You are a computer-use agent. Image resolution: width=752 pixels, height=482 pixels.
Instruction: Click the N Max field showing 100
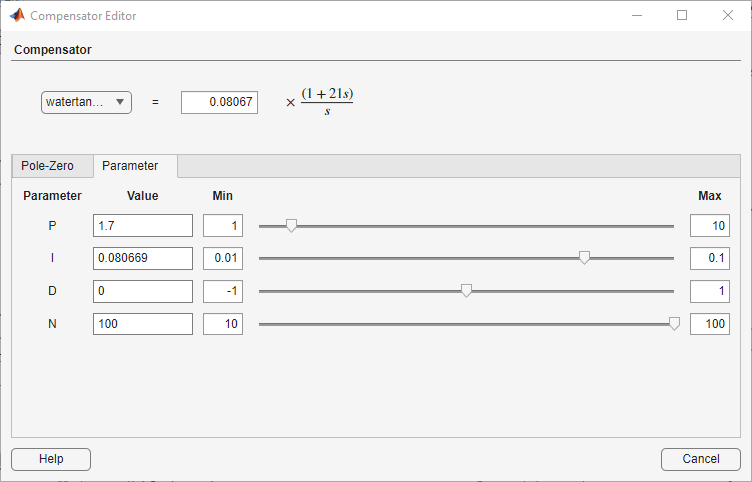click(x=710, y=324)
